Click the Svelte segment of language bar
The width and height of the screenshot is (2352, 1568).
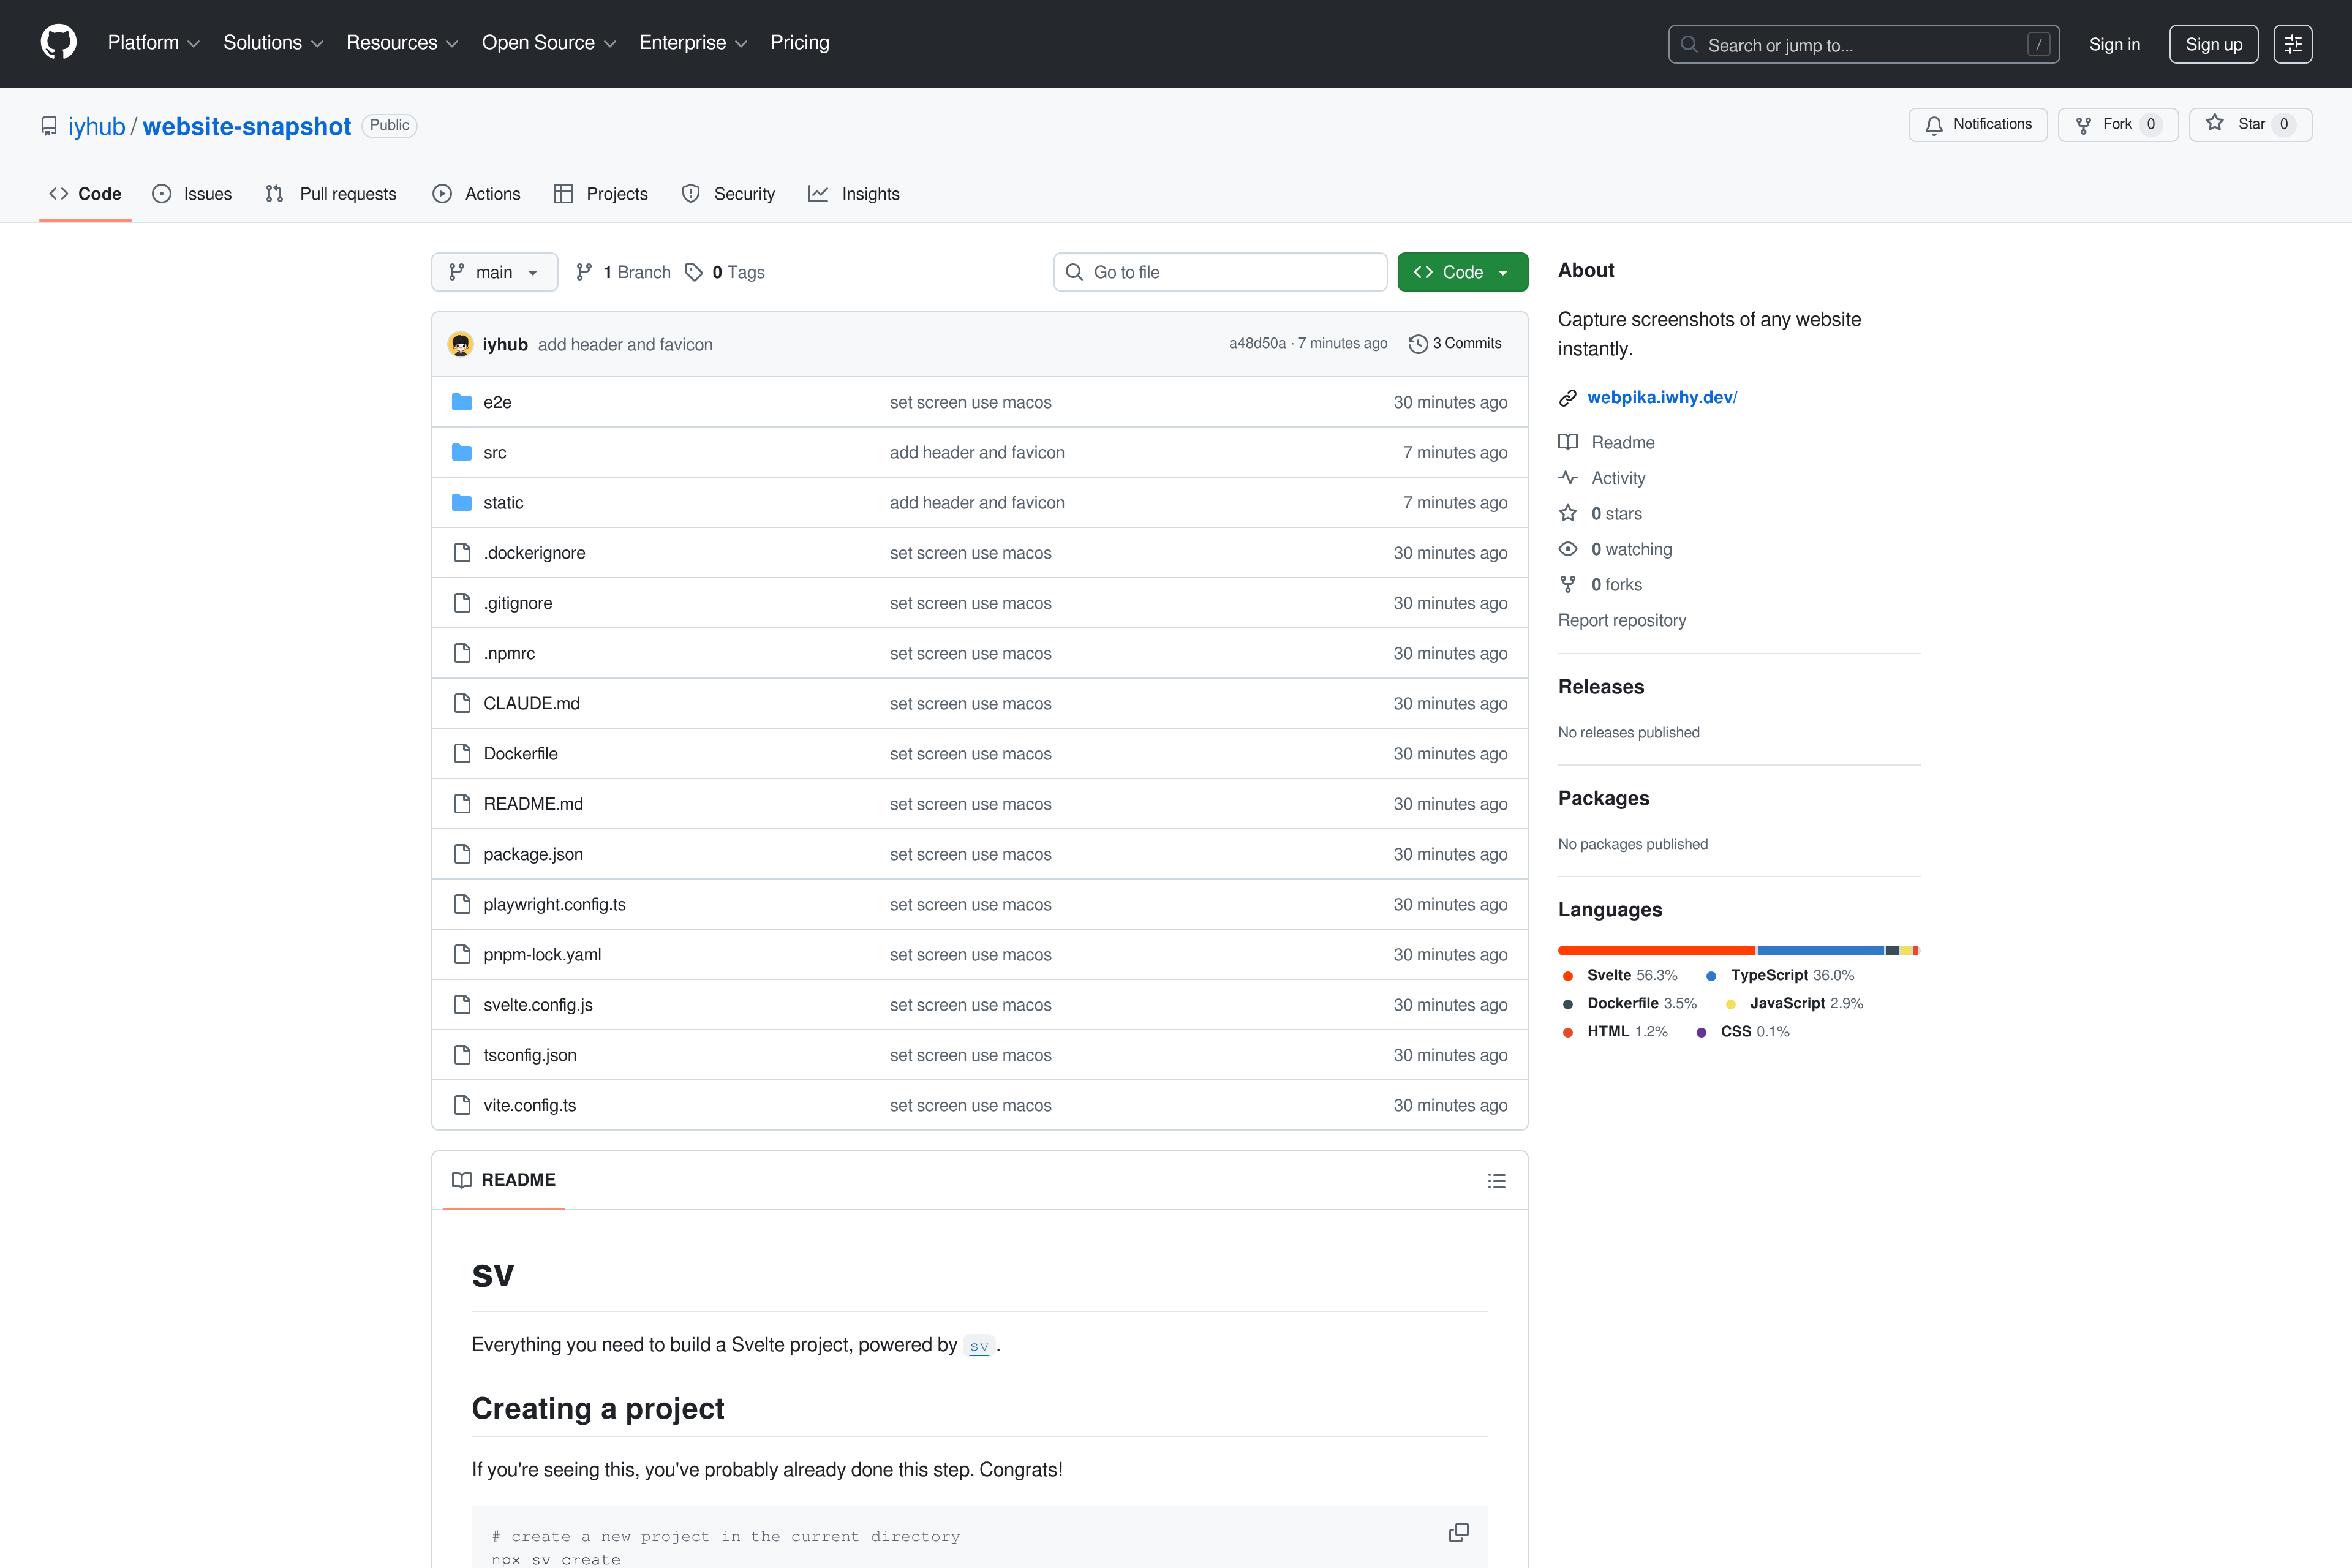tap(1656, 950)
